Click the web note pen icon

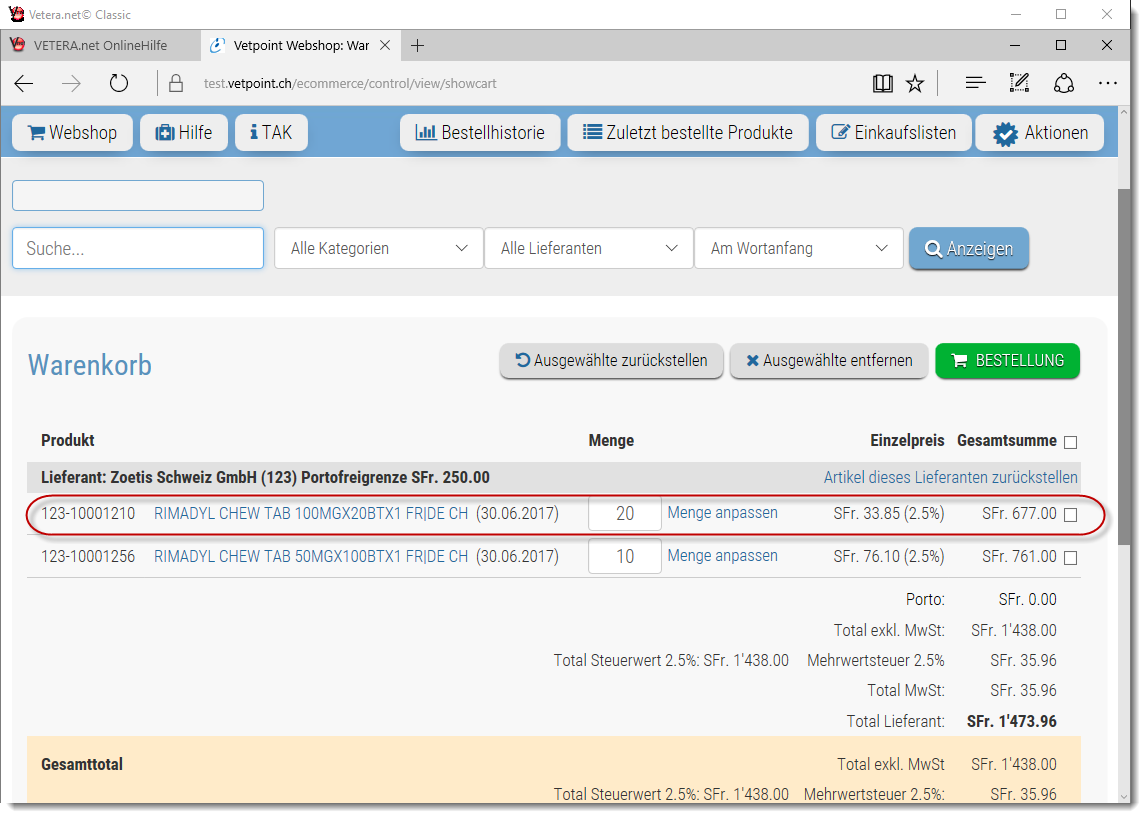click(1019, 84)
